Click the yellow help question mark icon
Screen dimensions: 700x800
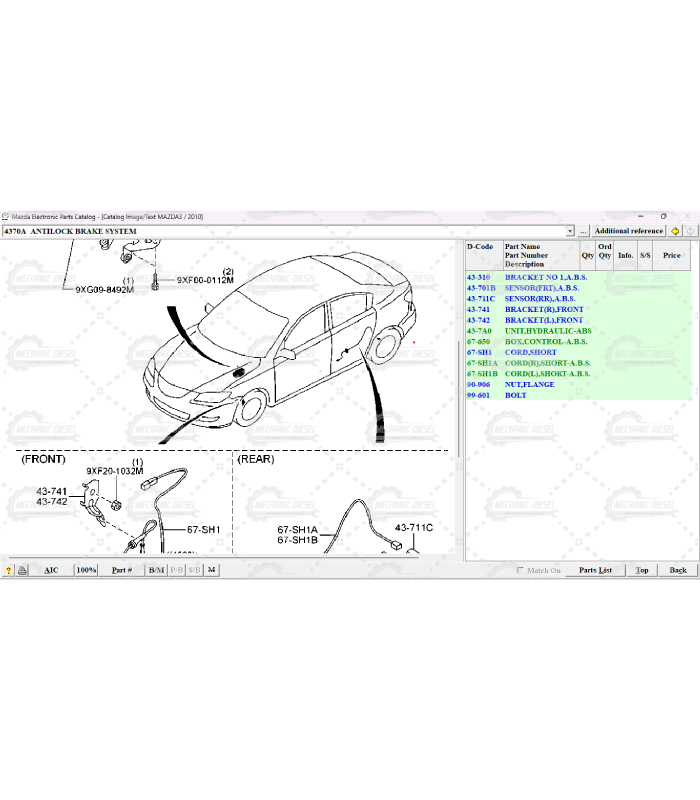pos(8,570)
